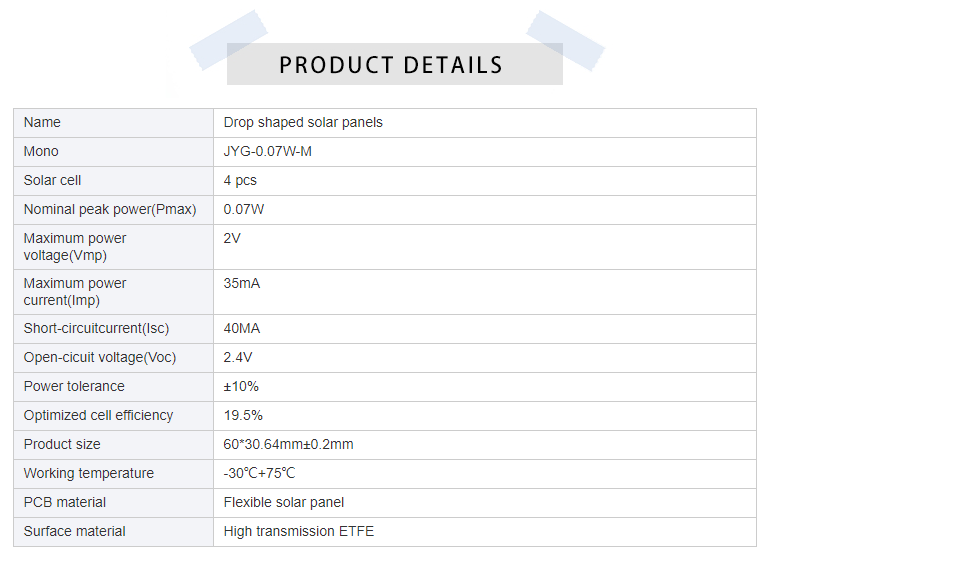Click the Flexible solar panel value
Viewport: 955px width, 561px height.
284,503
